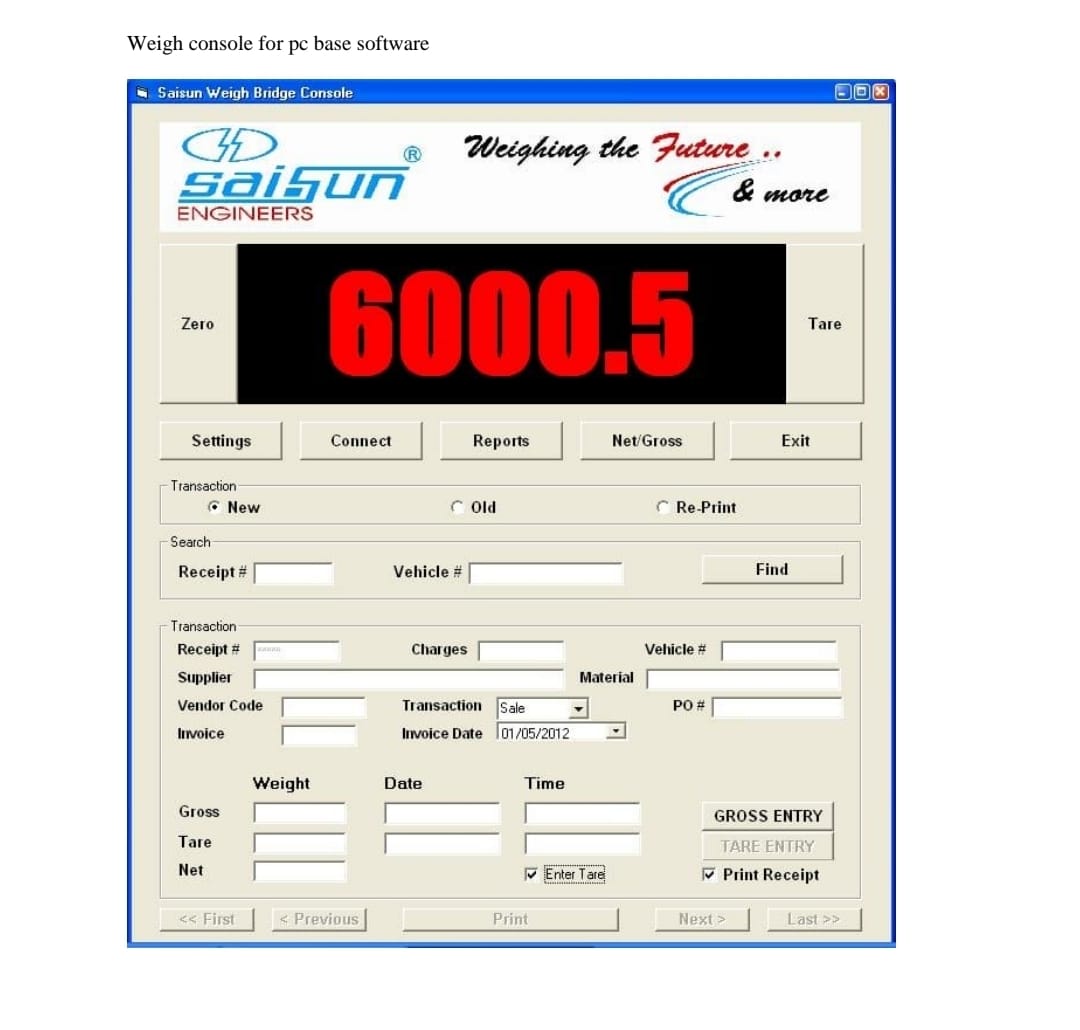Open the Settings screen
This screenshot has width=1080, height=1030.
[x=220, y=440]
